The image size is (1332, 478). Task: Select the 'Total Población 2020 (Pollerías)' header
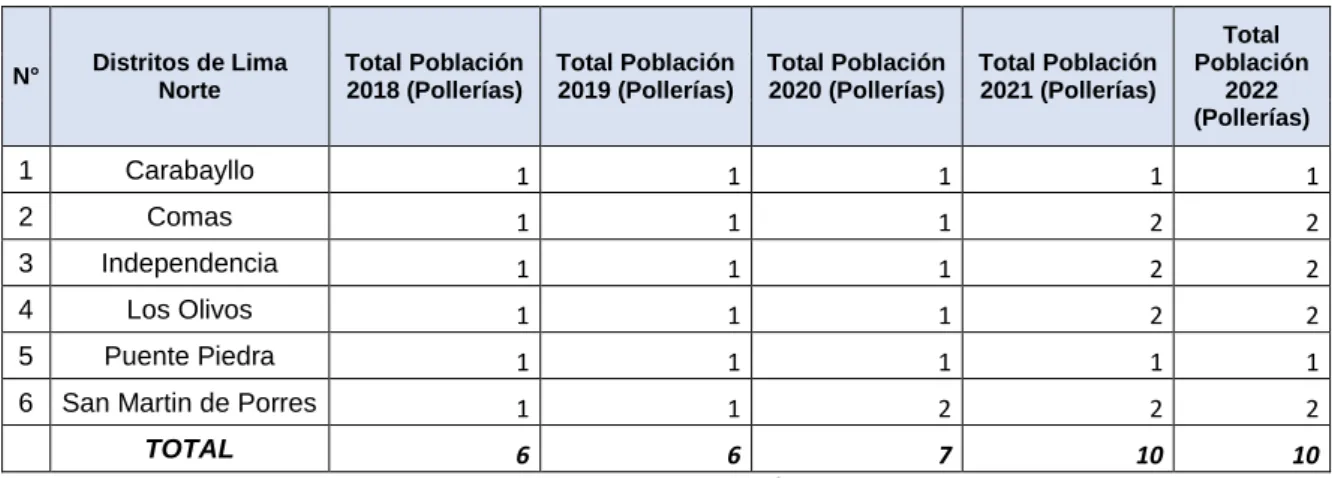tap(855, 77)
